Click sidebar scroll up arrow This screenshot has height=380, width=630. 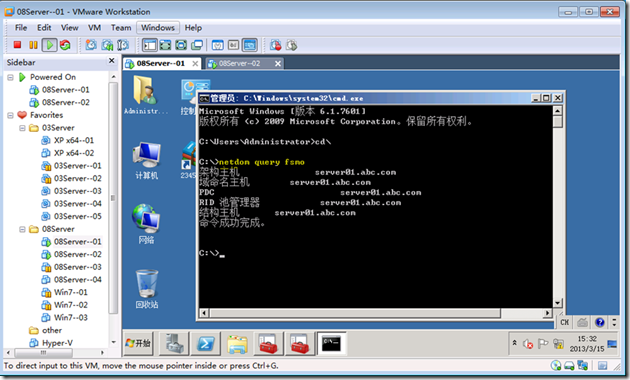[113, 77]
